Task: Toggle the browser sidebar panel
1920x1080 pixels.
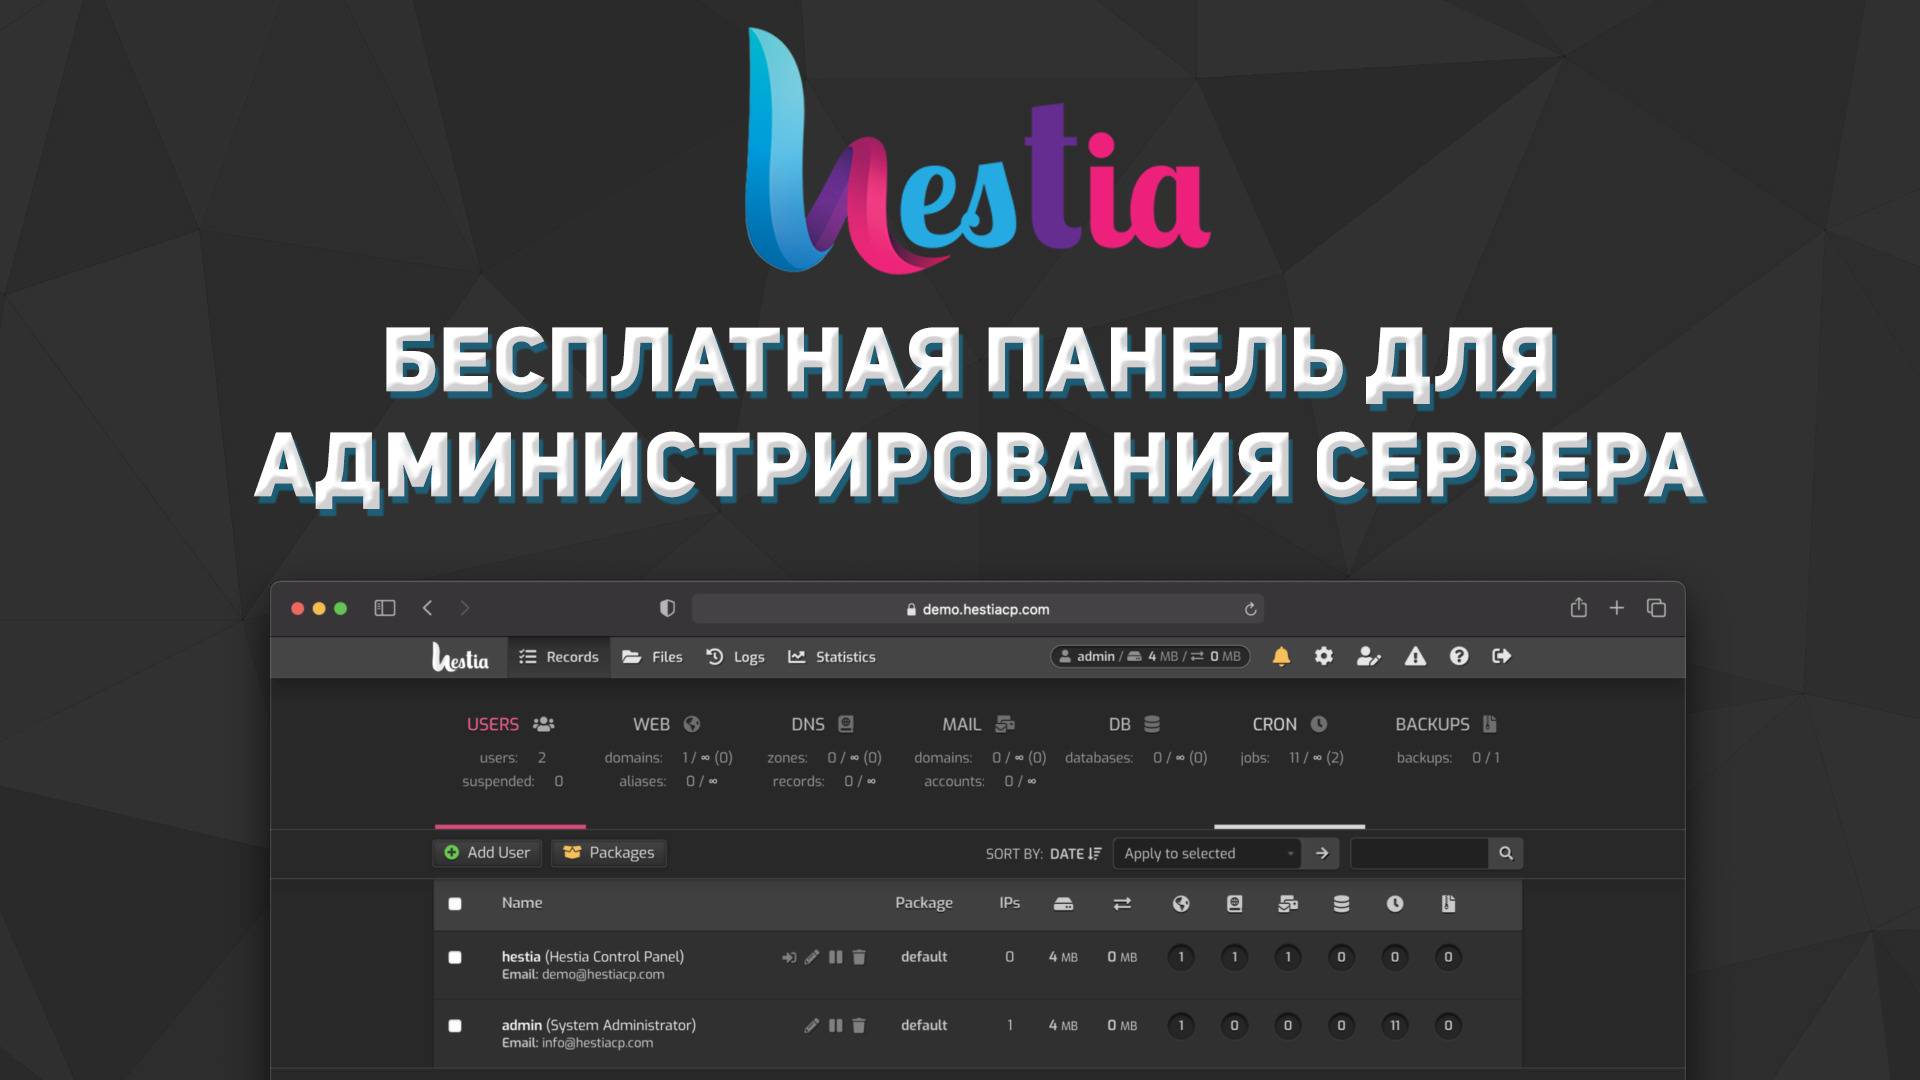Action: coord(385,608)
